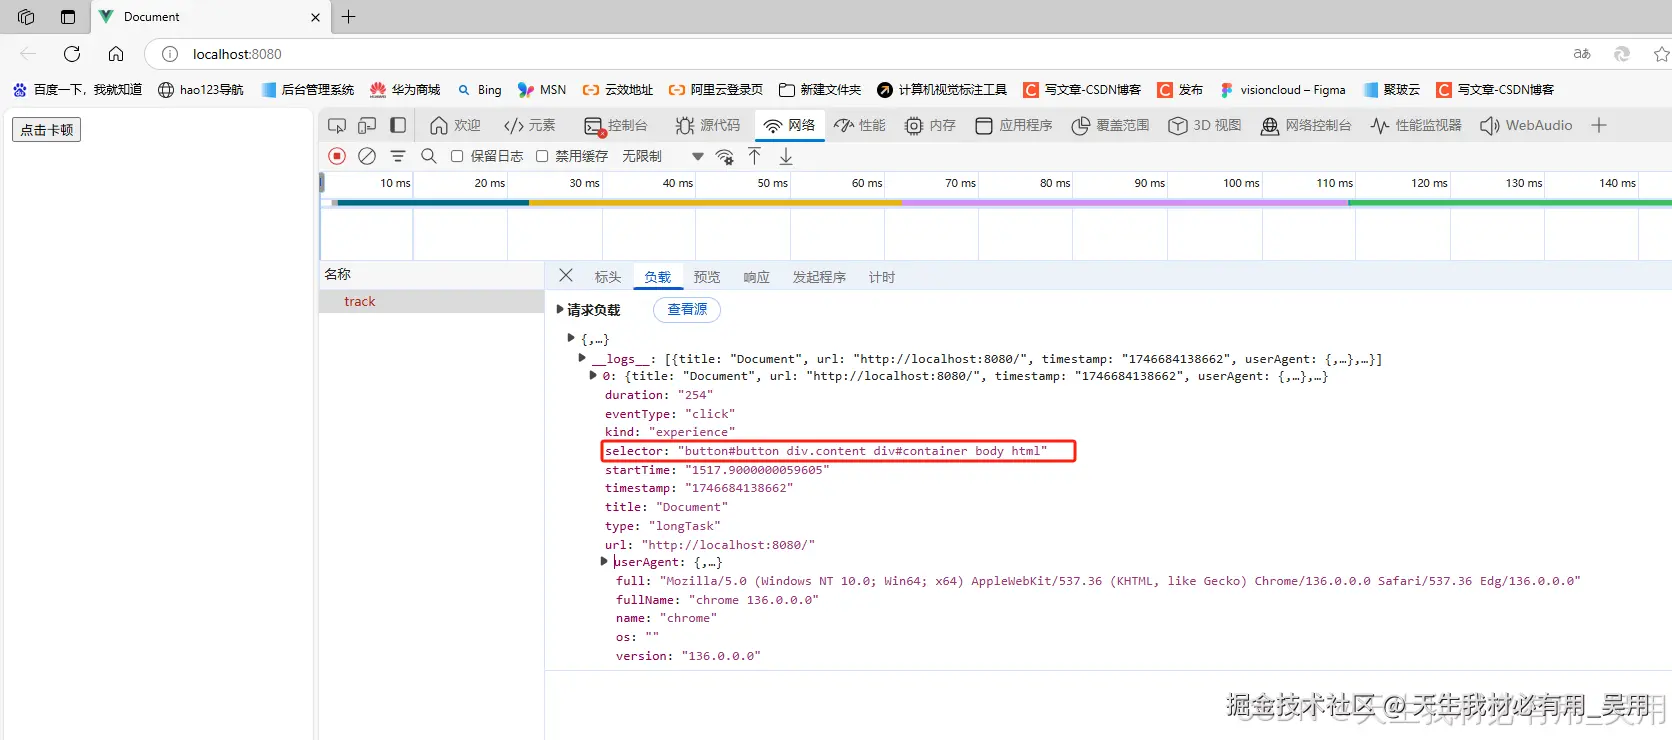Open a new browser tab
Viewport: 1672px width, 740px height.
[x=348, y=17]
